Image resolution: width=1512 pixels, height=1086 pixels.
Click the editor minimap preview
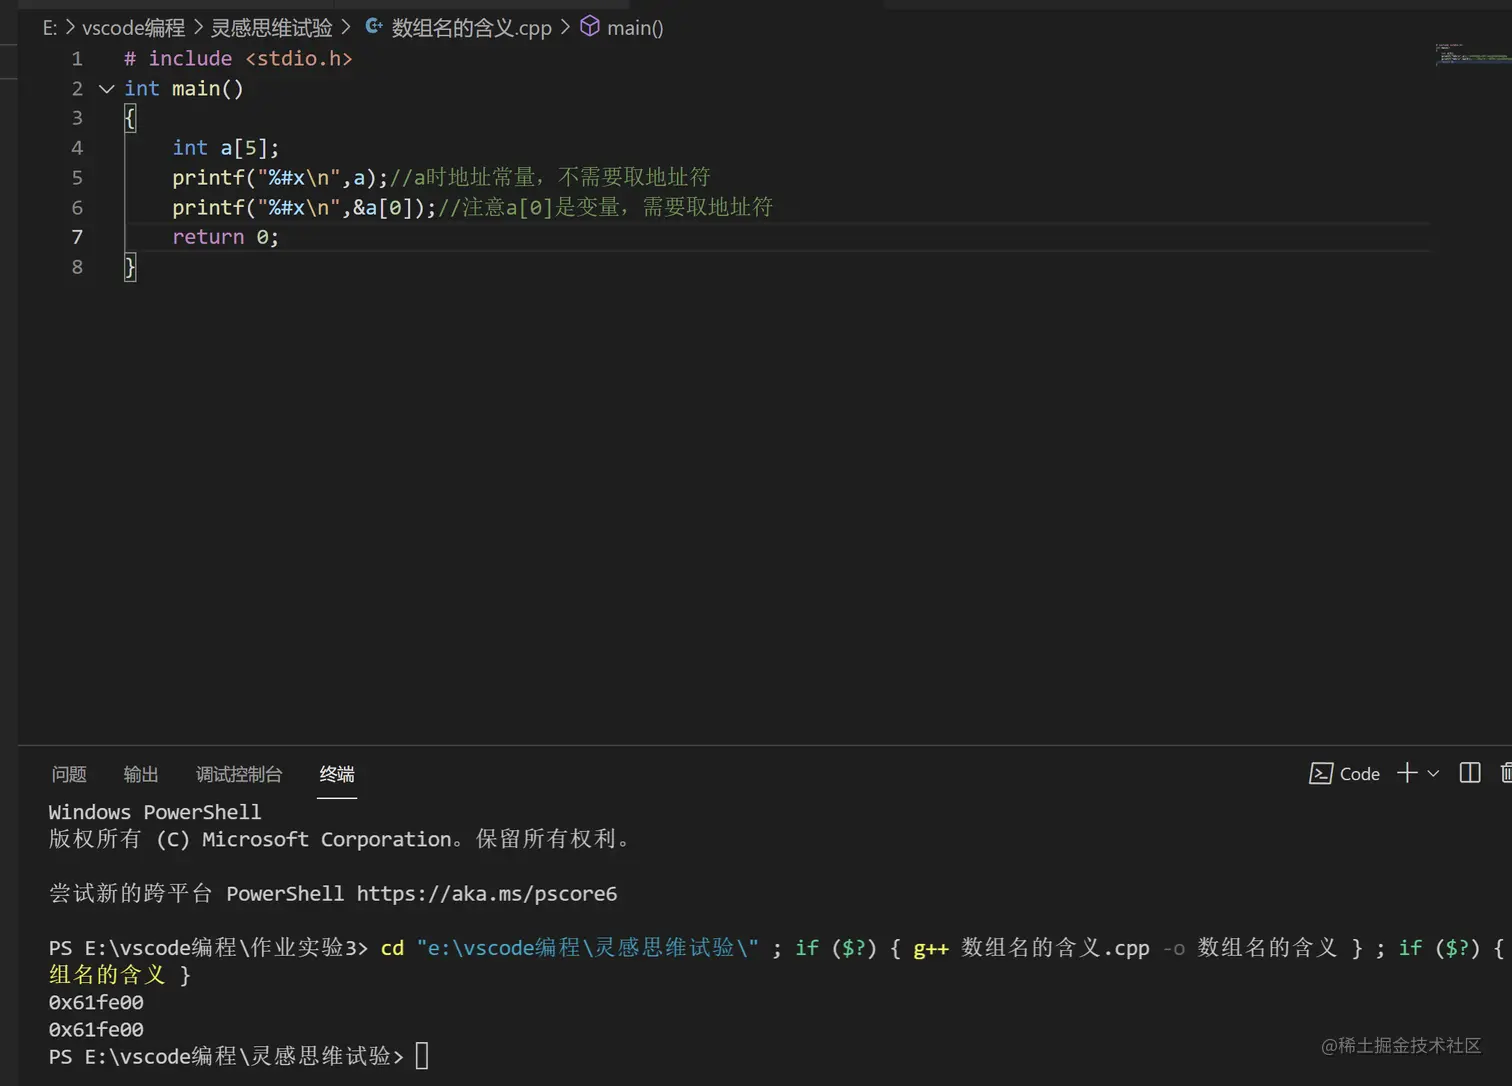1472,55
